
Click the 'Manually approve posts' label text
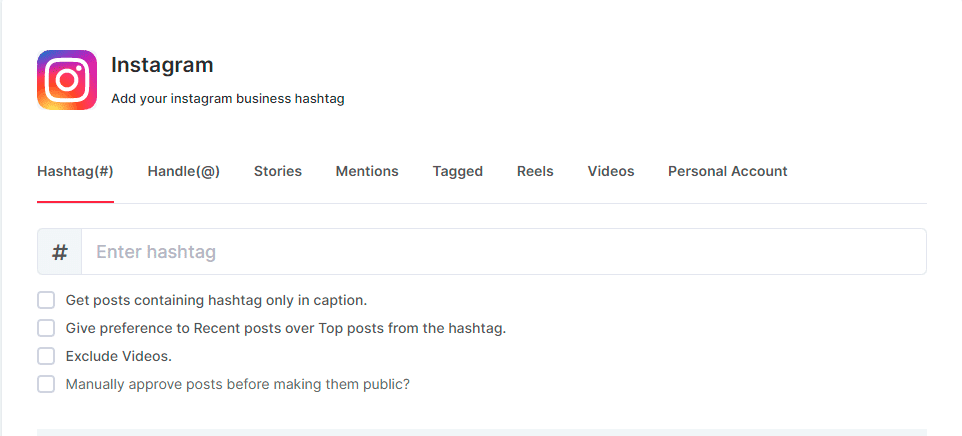[238, 384]
